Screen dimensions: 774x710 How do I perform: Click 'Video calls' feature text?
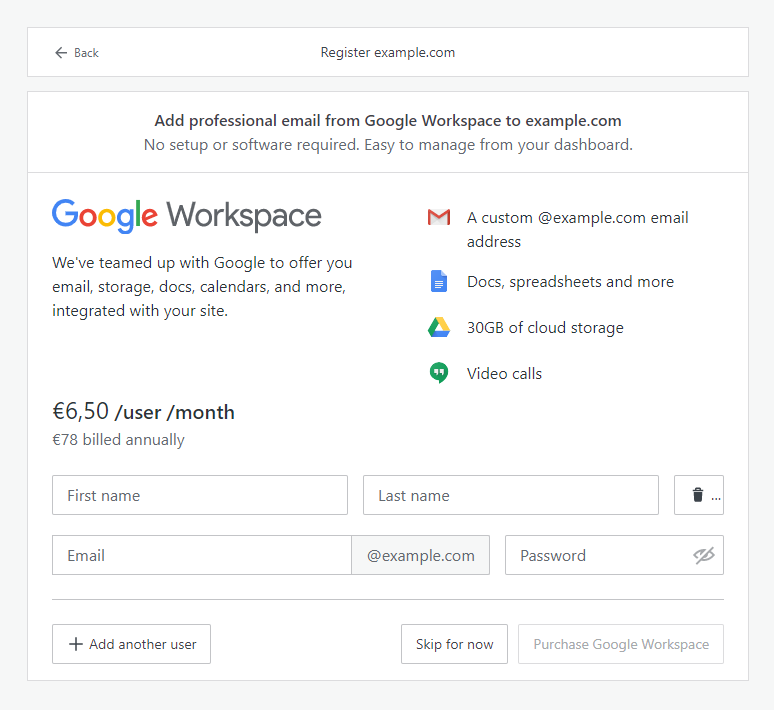pyautogui.click(x=504, y=373)
